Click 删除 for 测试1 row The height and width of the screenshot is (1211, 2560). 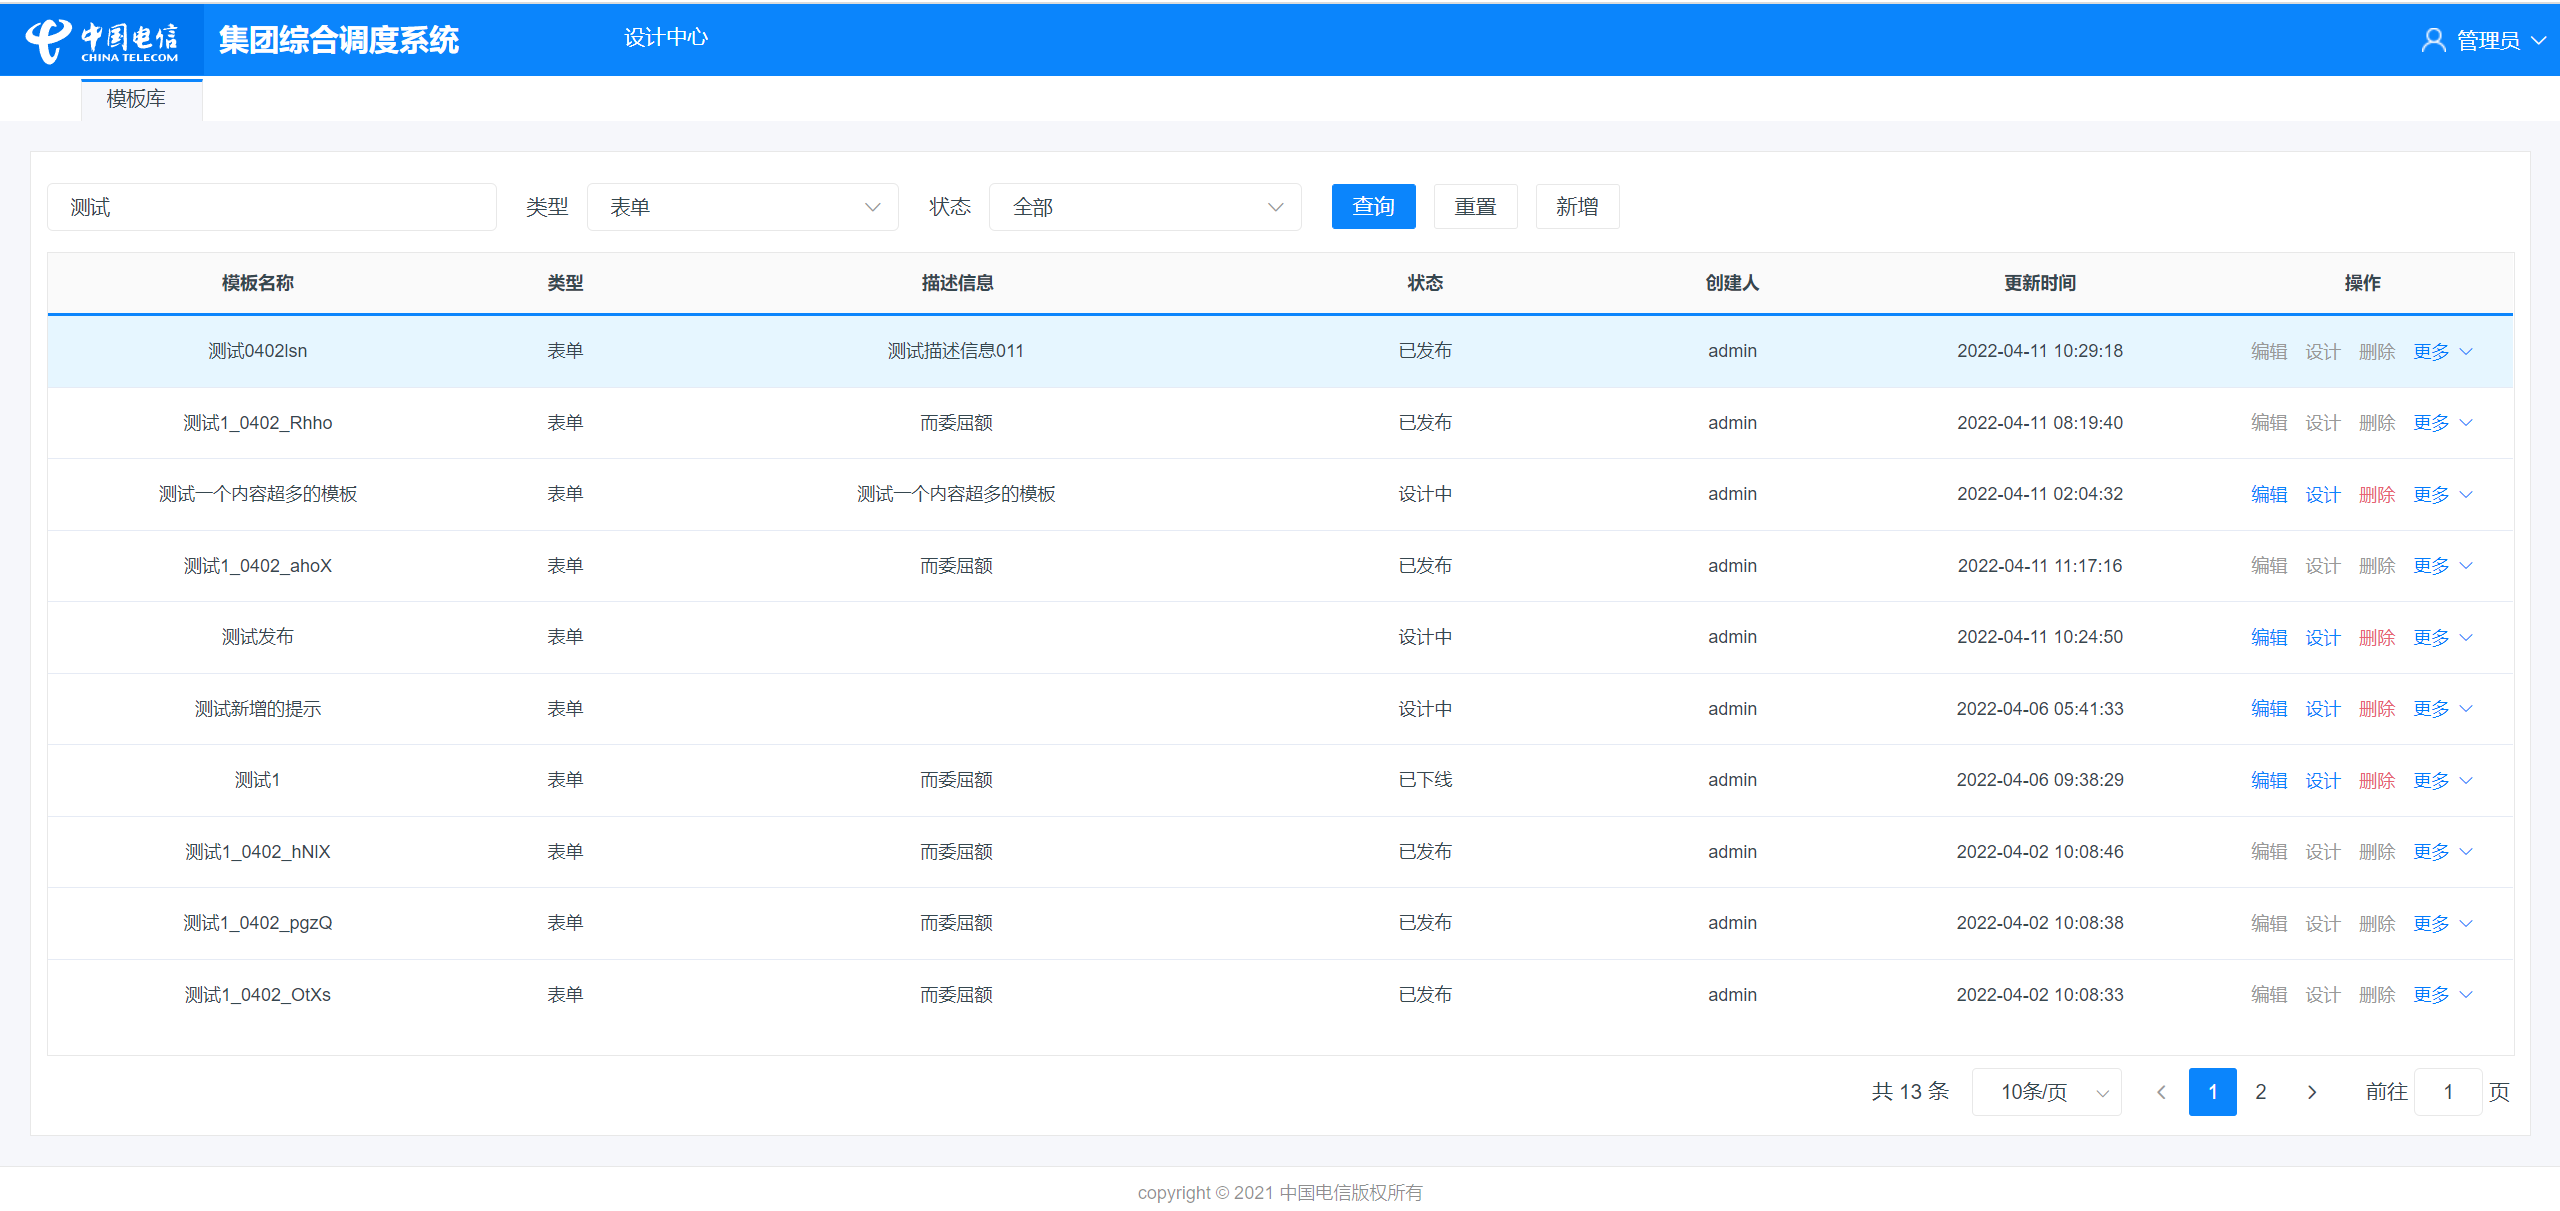(2377, 780)
